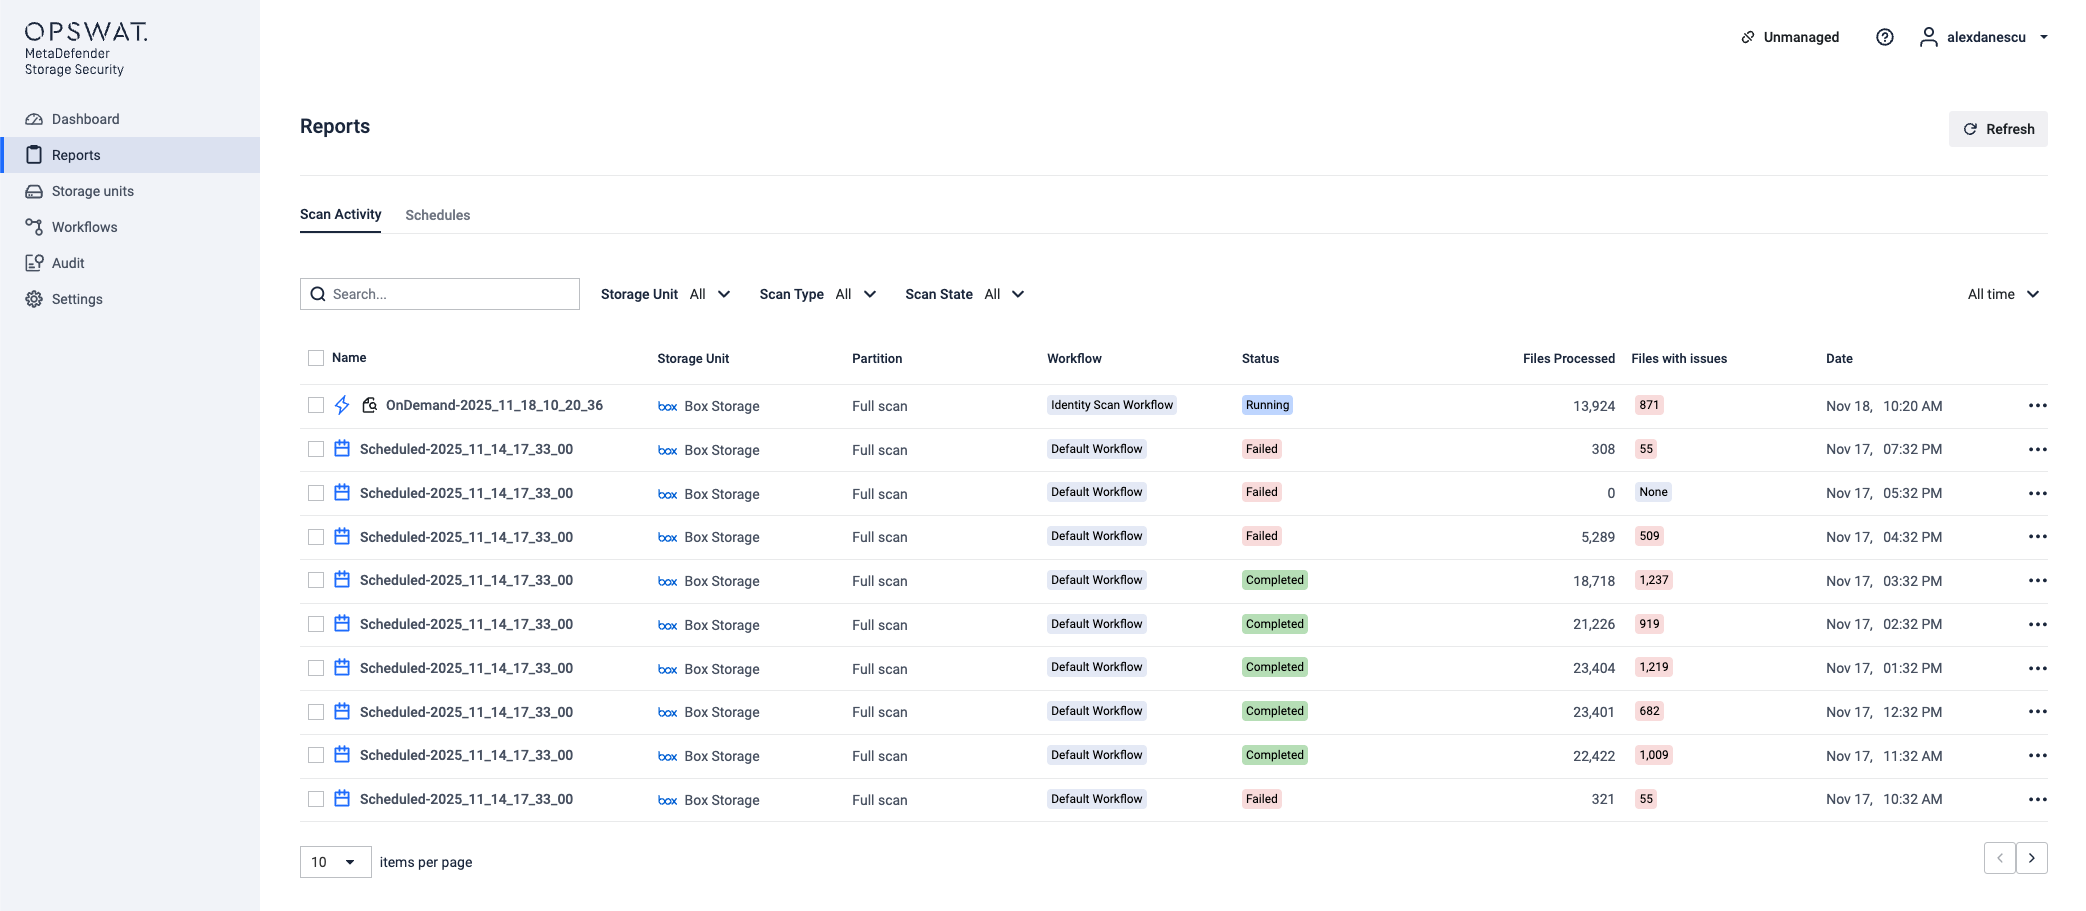
Task: Toggle the select-all checkbox in Name header
Action: pos(316,358)
